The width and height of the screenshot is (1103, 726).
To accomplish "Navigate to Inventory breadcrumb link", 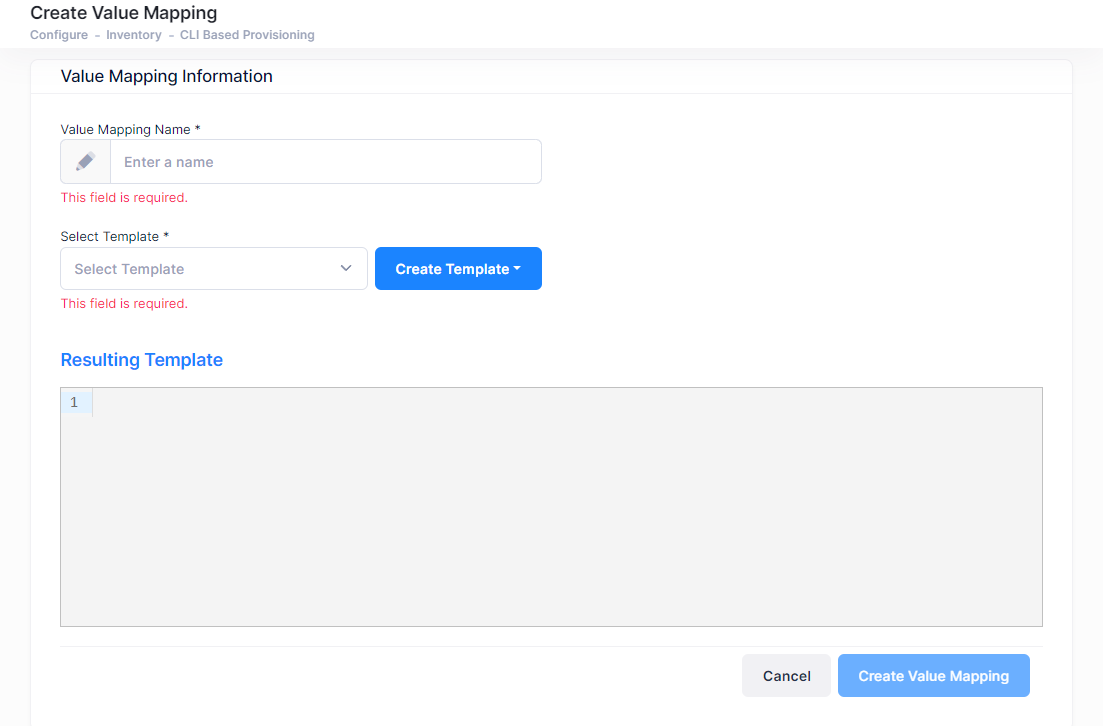I will pyautogui.click(x=134, y=35).
